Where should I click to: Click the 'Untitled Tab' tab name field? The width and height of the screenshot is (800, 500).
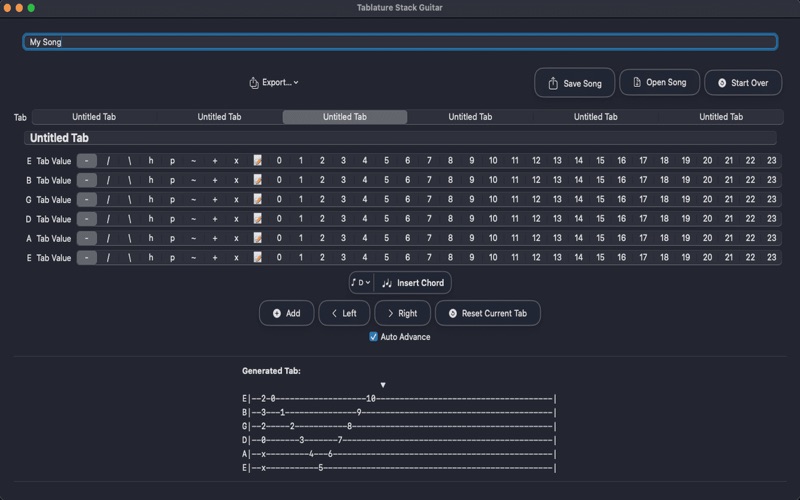400,138
